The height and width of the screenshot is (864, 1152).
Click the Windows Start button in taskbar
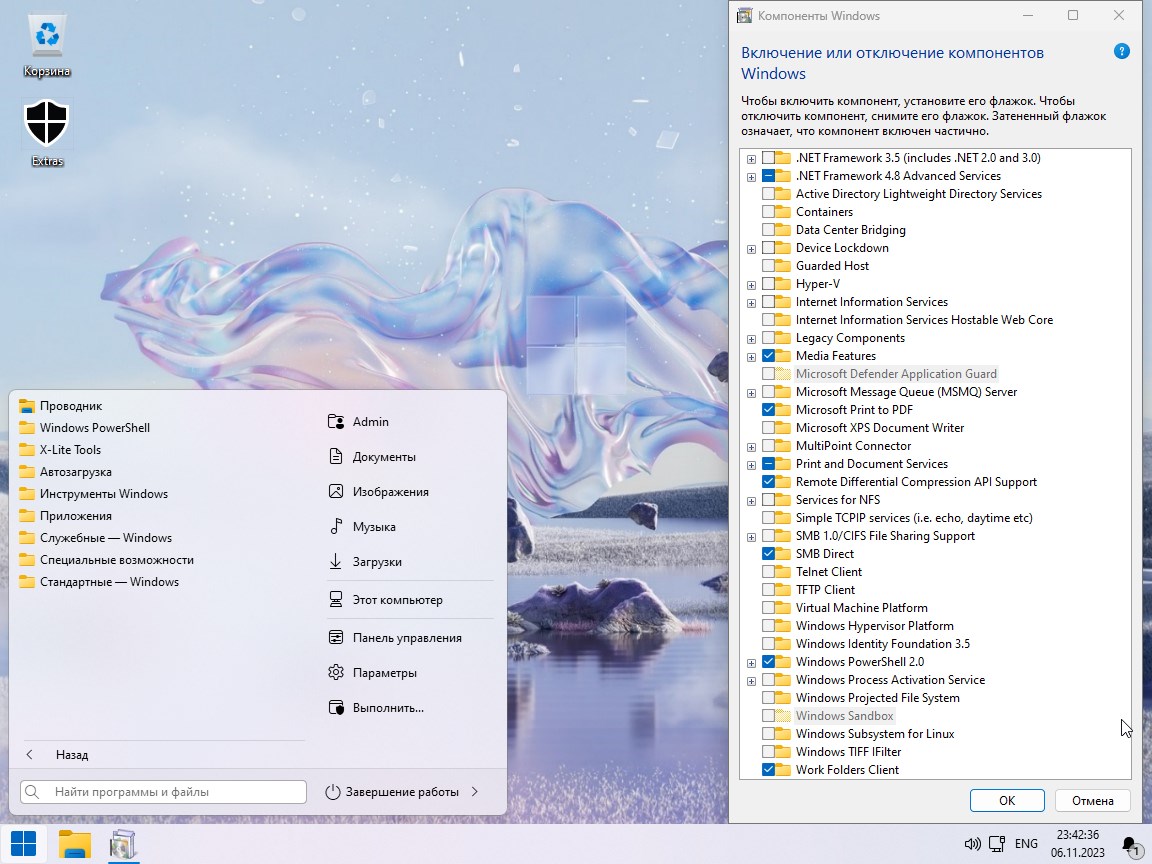23,844
